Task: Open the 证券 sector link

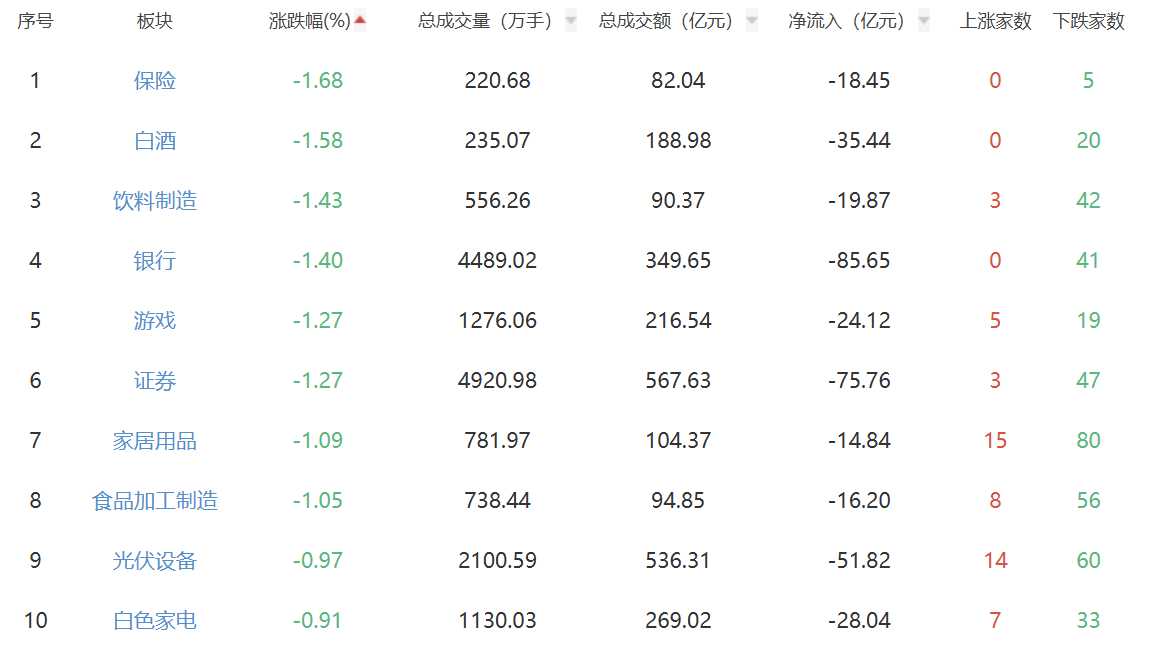Action: 155,381
